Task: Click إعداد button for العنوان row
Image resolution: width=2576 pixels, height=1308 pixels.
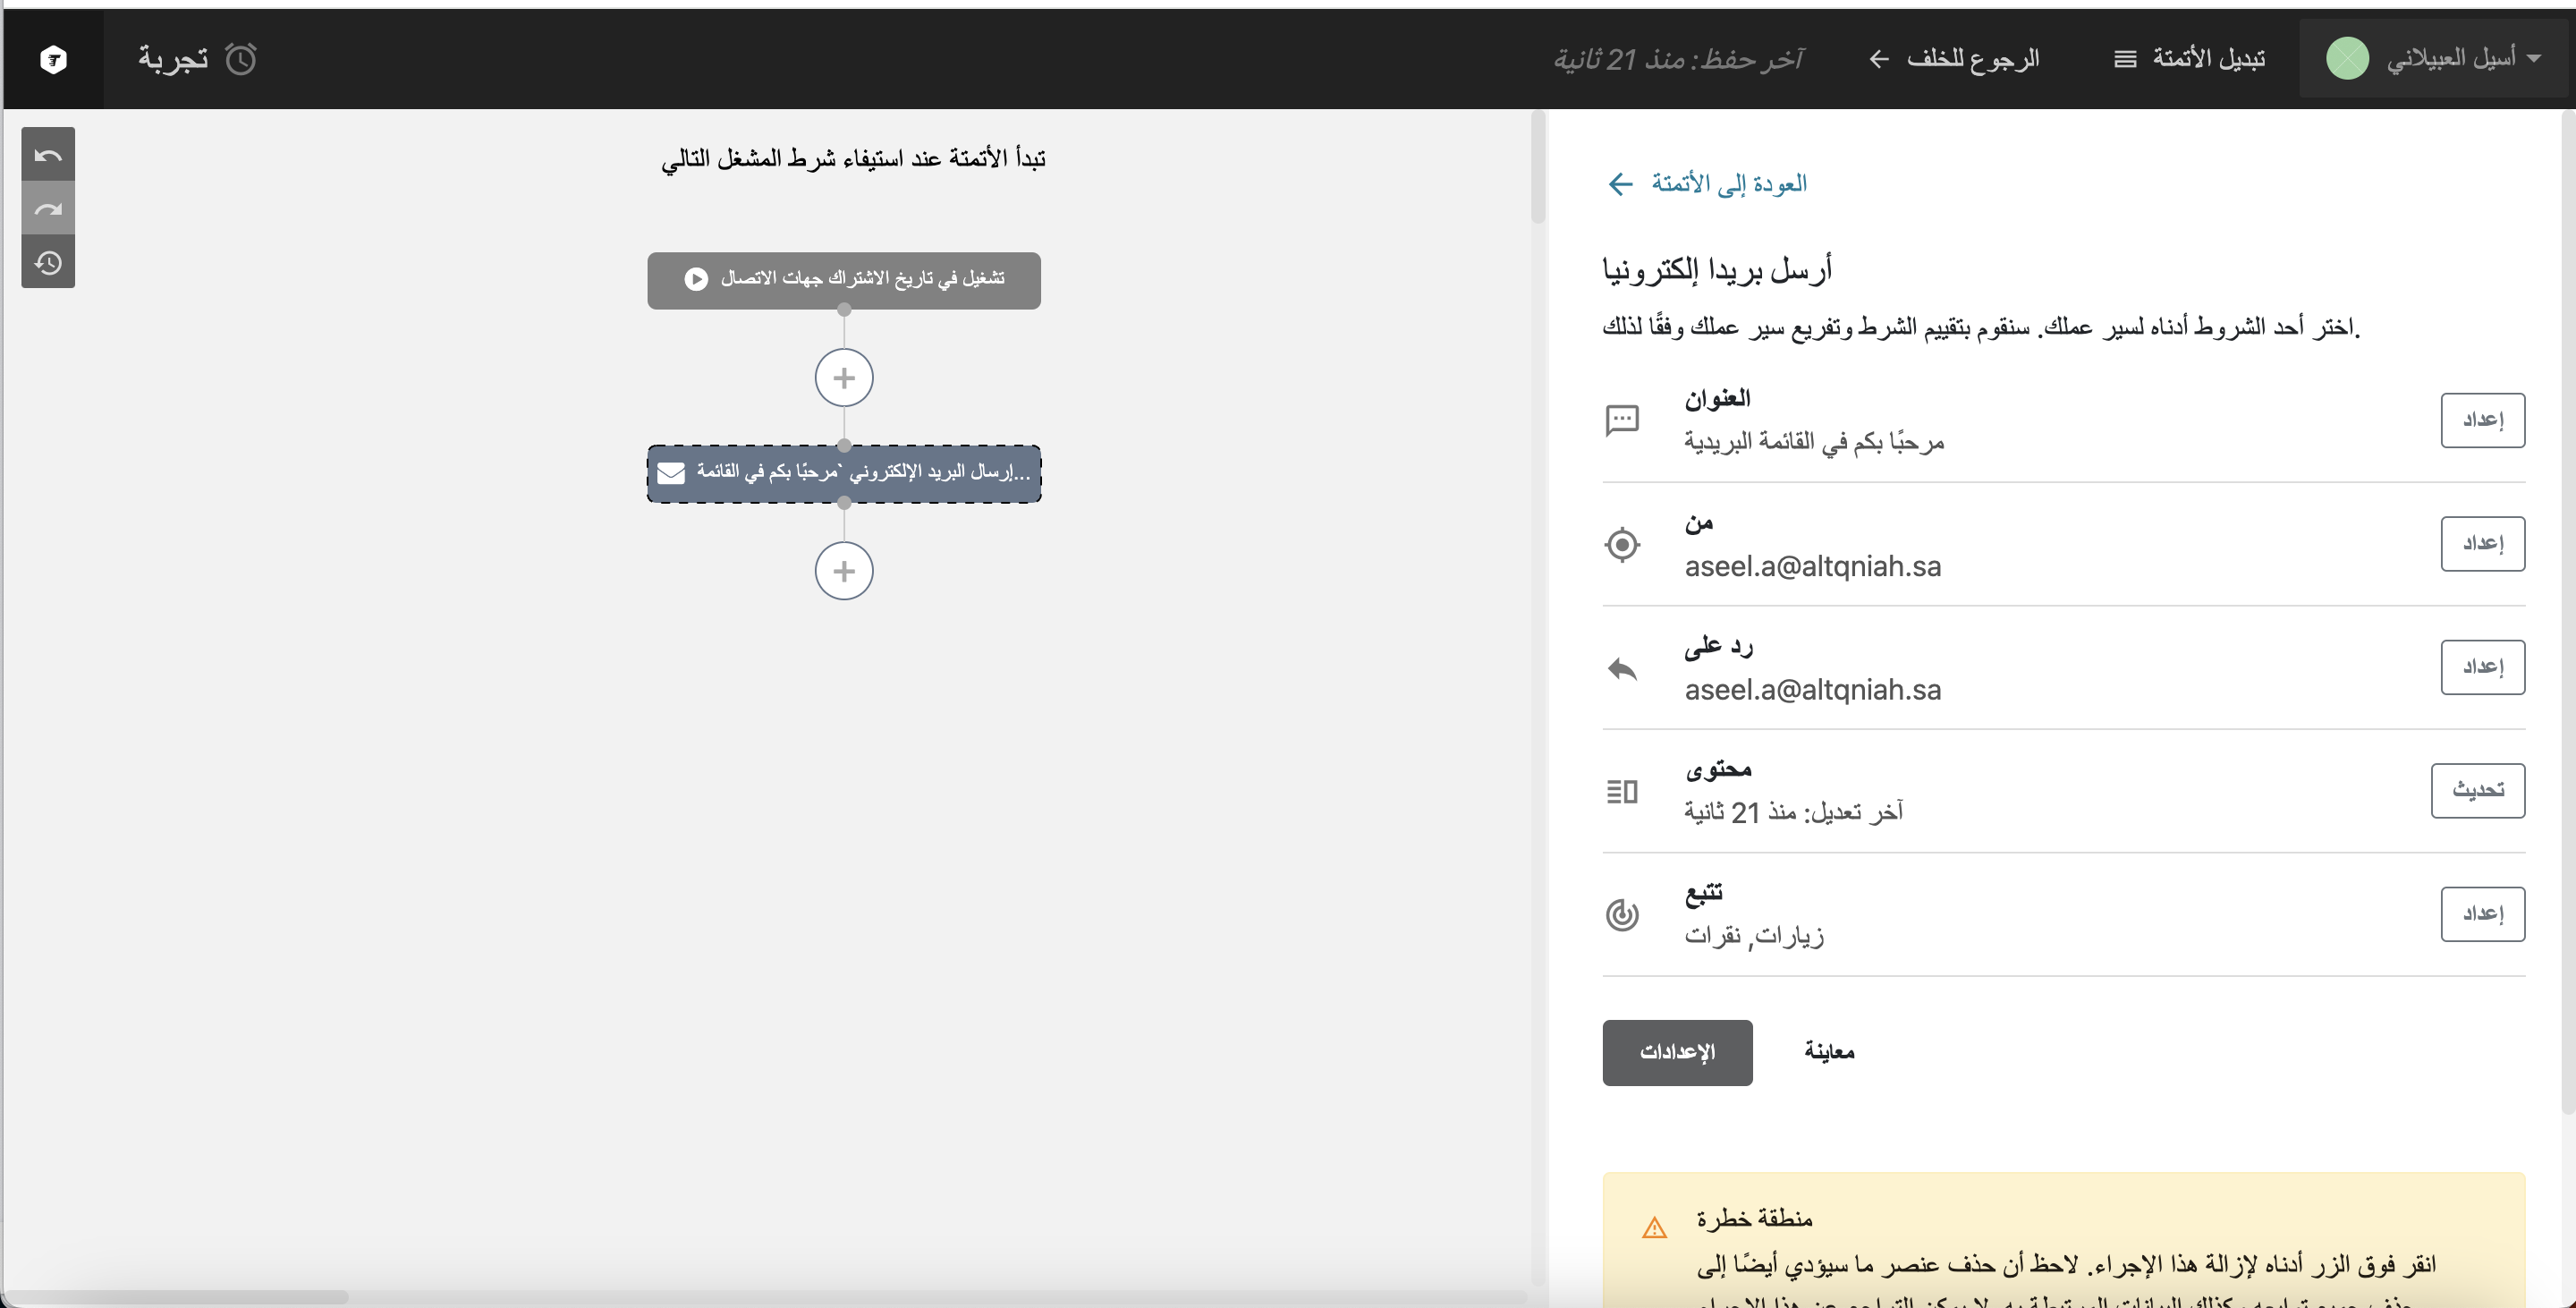Action: pos(2481,420)
